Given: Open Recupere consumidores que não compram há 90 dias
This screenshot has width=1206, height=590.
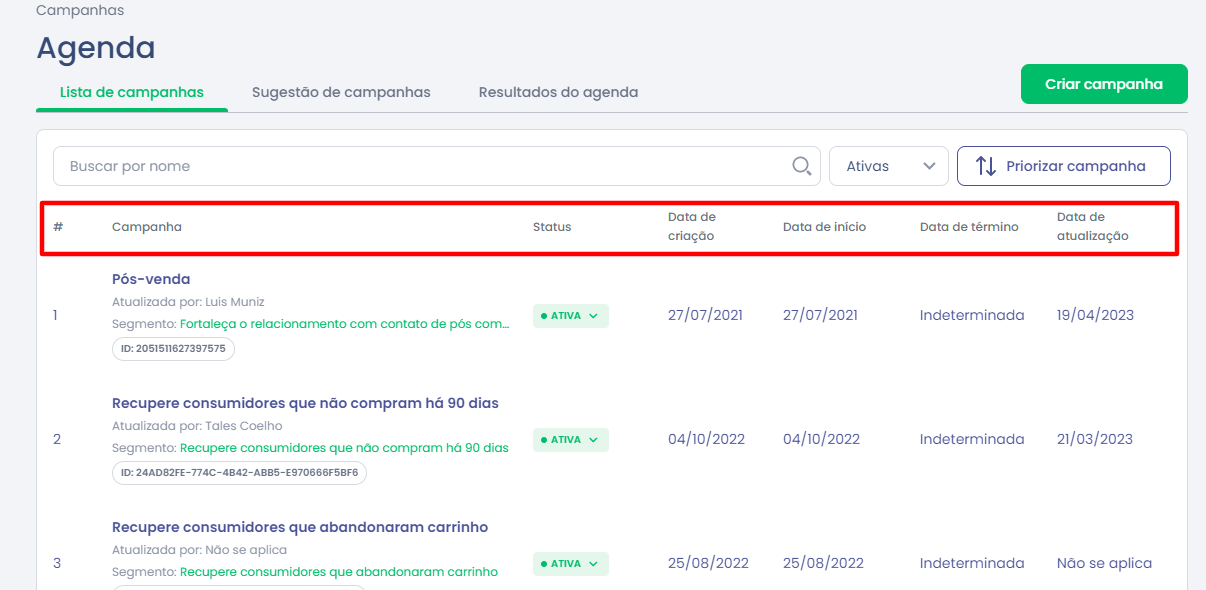Looking at the screenshot, I should point(305,403).
